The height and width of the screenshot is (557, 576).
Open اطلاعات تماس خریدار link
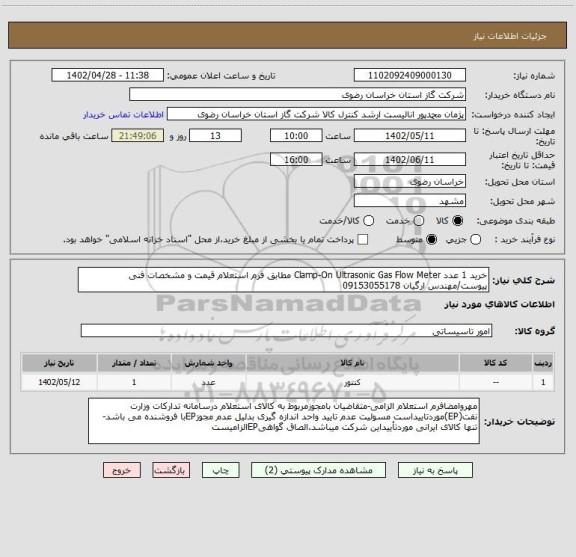click(123, 115)
